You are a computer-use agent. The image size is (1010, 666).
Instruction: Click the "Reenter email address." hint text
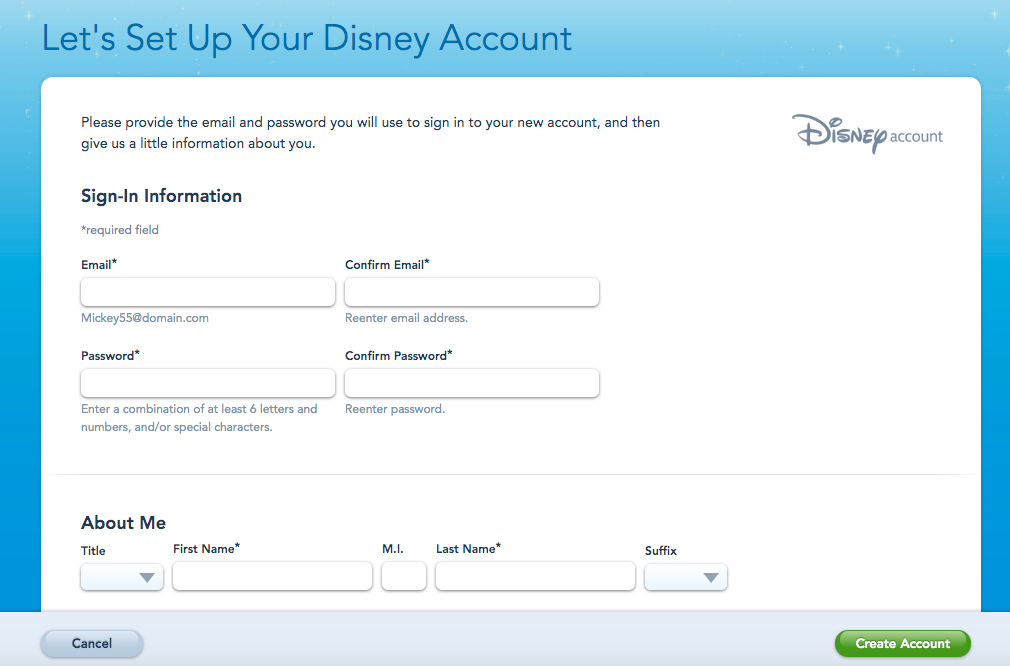coord(406,318)
